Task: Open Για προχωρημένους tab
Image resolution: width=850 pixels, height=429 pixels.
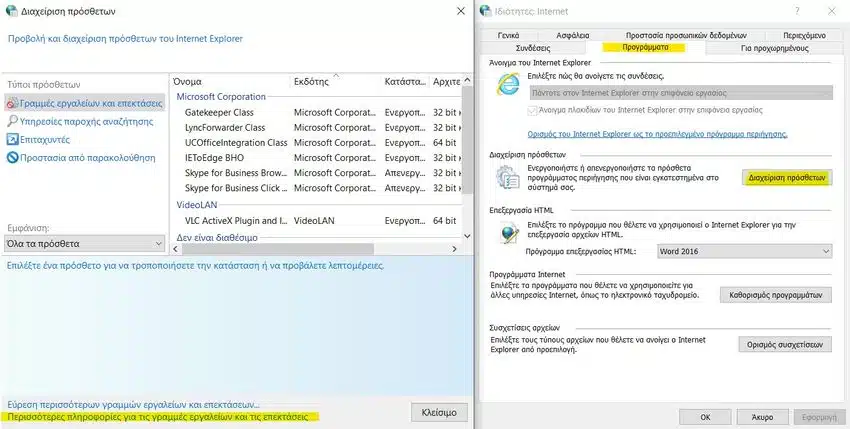Action: 774,48
